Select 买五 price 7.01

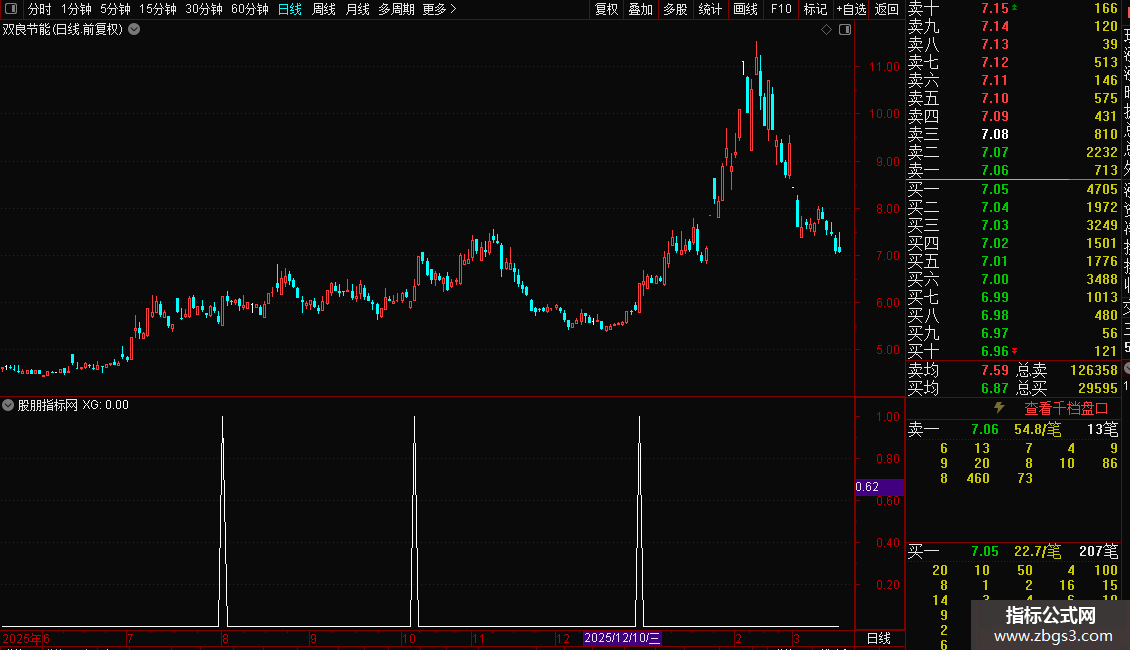tap(995, 261)
